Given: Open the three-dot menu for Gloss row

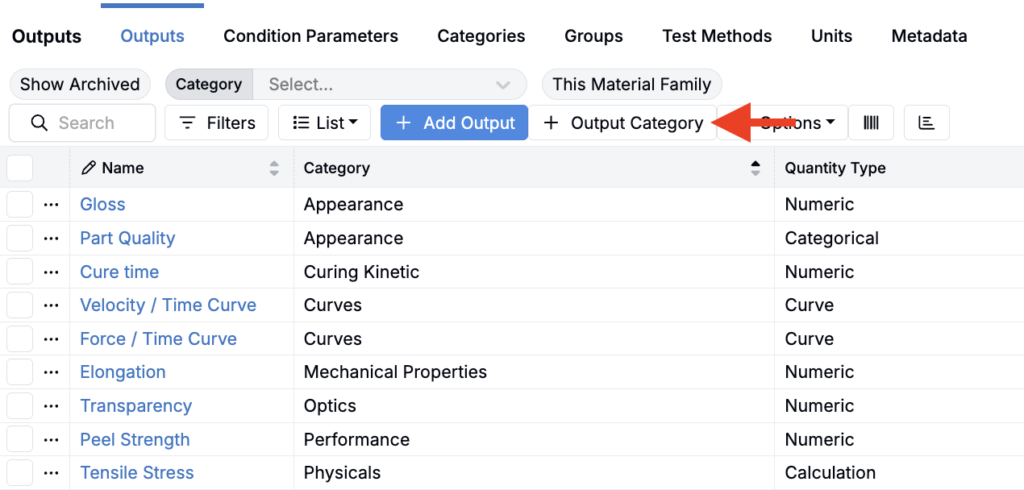Looking at the screenshot, I should pyautogui.click(x=52, y=205).
